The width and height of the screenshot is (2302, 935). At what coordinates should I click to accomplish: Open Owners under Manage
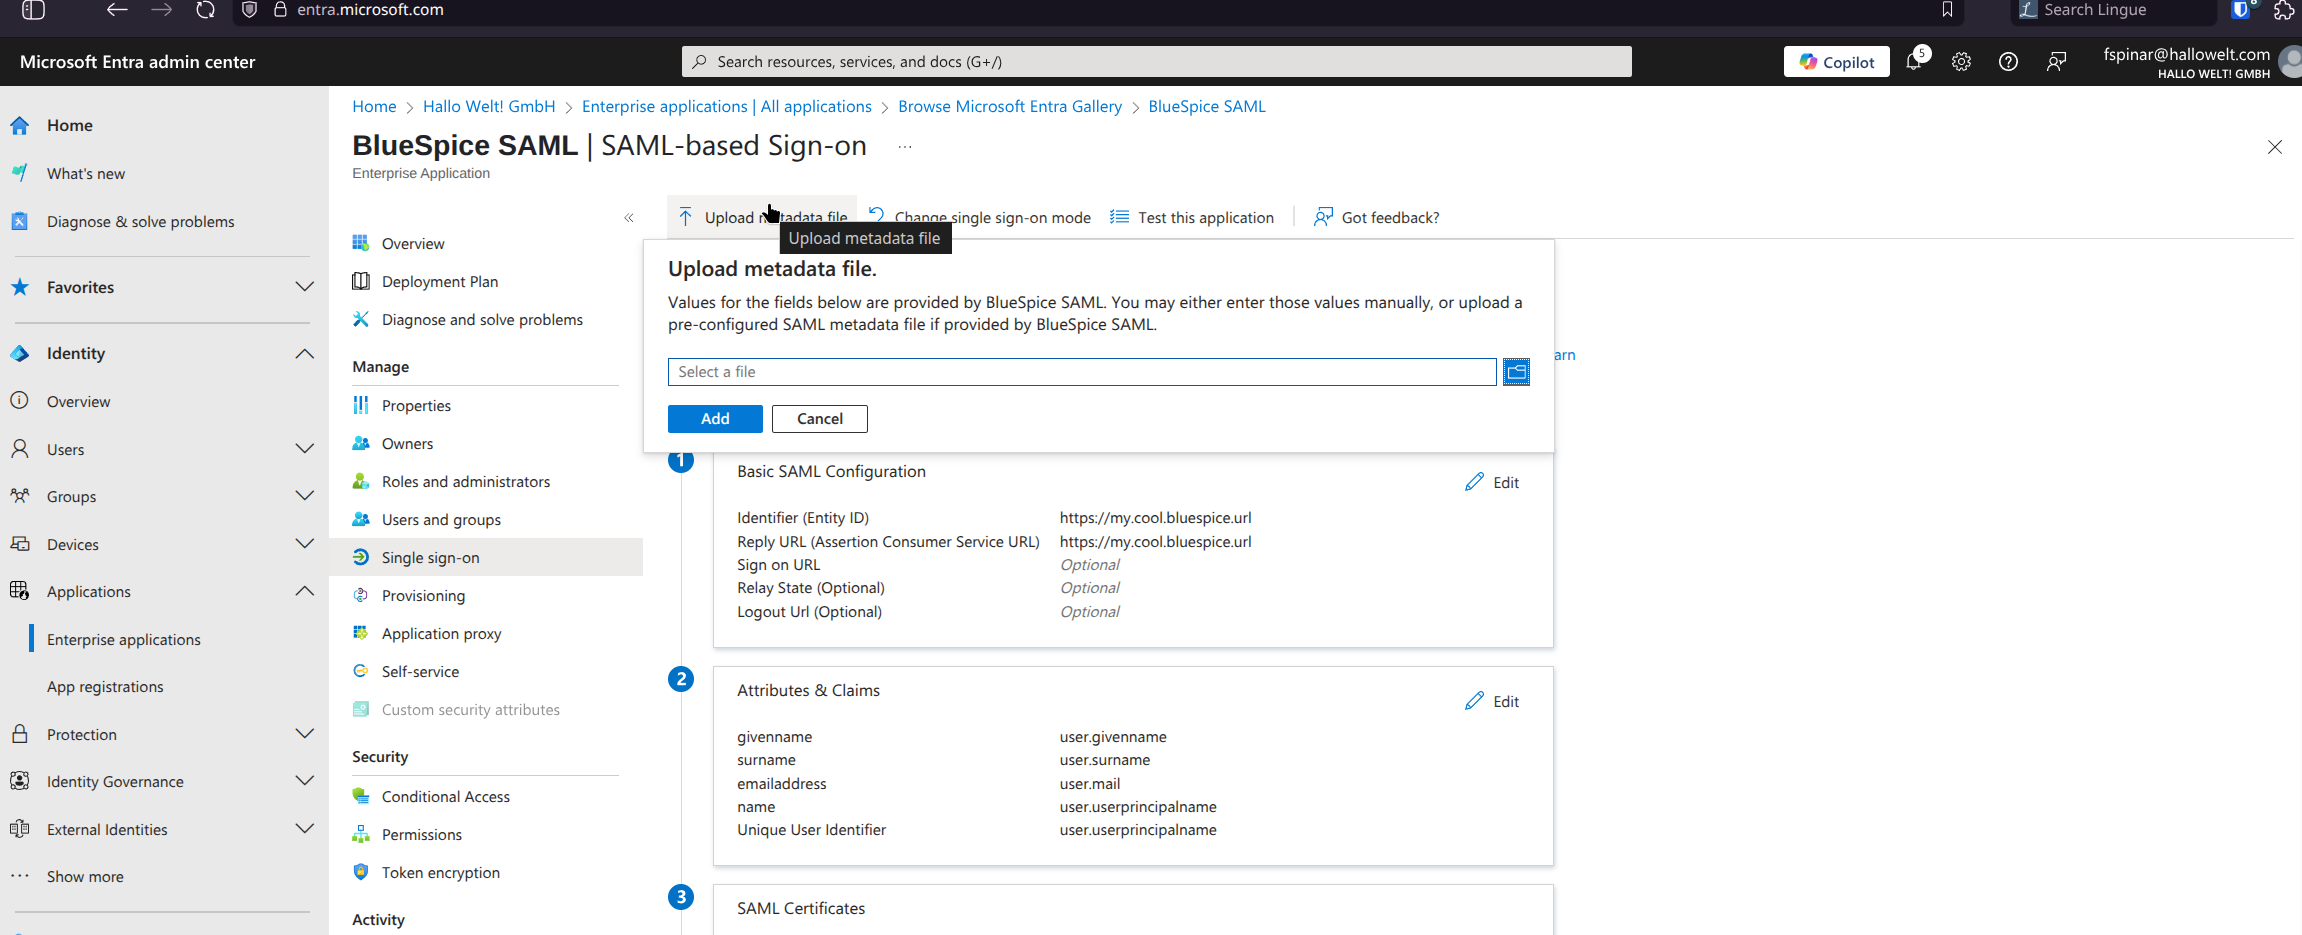point(407,444)
